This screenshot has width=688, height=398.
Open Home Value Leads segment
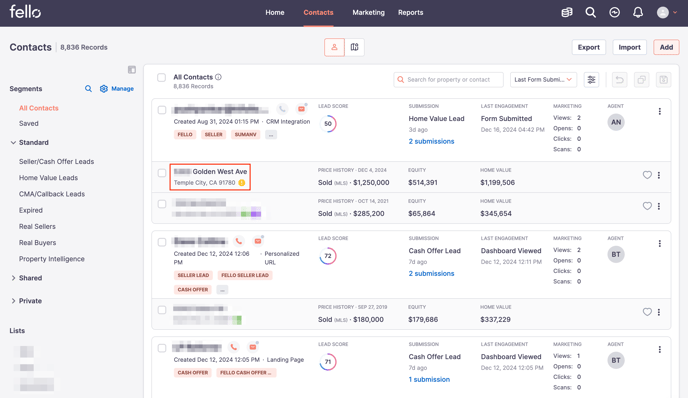pos(48,178)
